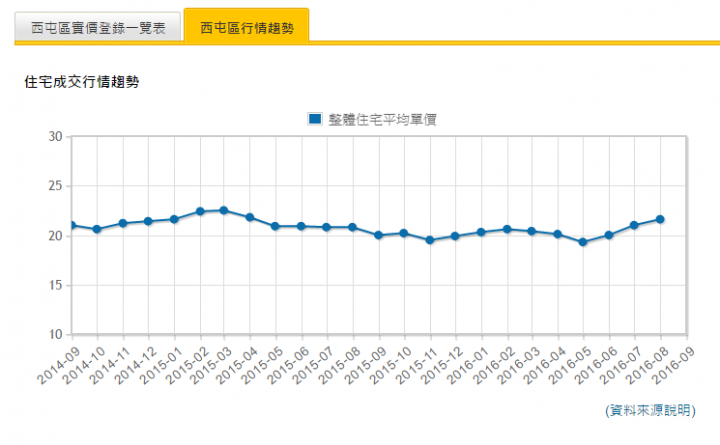Click the y-axis label 25
720x445 pixels.
[x=55, y=186]
